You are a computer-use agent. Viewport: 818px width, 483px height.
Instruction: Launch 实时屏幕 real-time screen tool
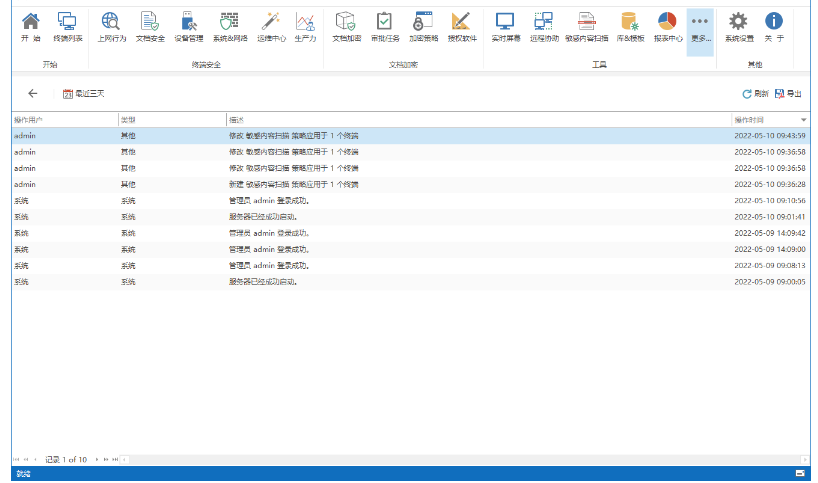pos(505,26)
